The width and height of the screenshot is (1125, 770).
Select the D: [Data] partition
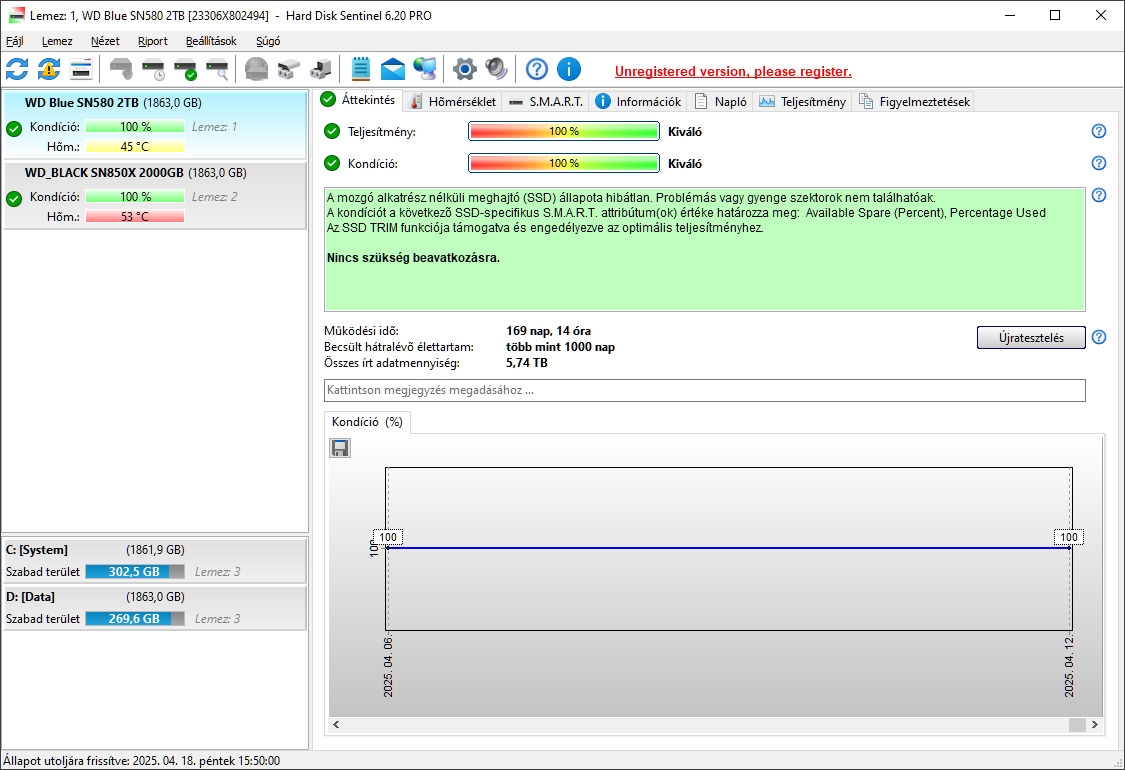tap(155, 608)
